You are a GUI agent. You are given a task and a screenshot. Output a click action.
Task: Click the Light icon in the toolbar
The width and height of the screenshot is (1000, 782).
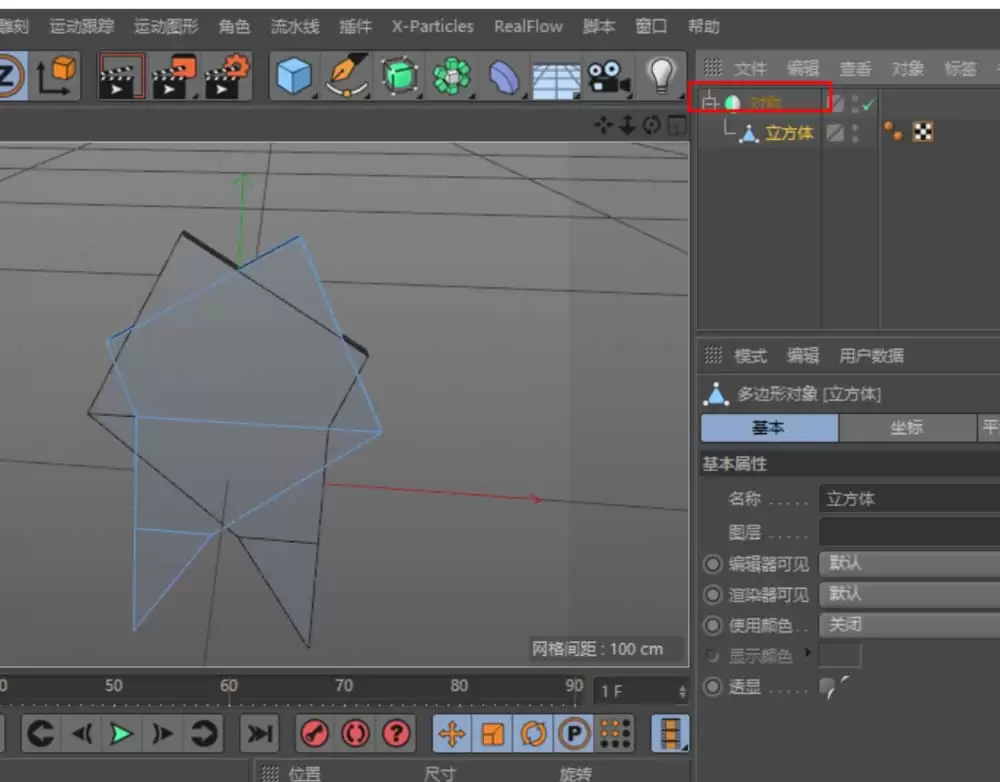(x=660, y=75)
